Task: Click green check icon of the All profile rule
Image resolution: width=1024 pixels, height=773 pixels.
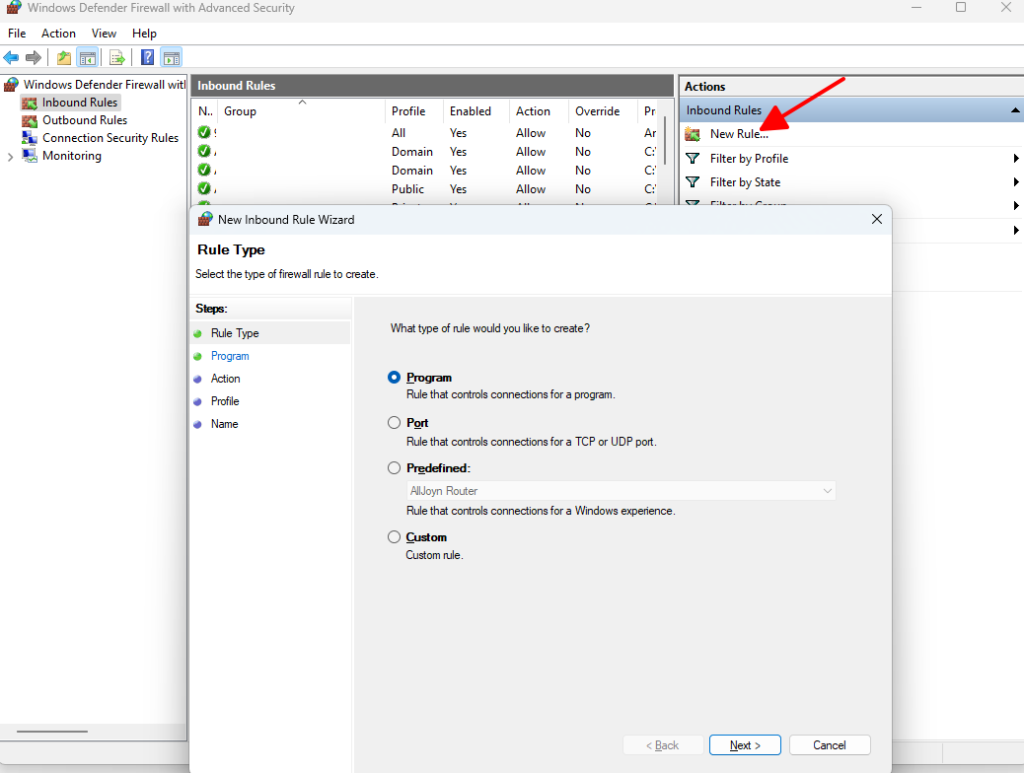Action: pos(204,132)
